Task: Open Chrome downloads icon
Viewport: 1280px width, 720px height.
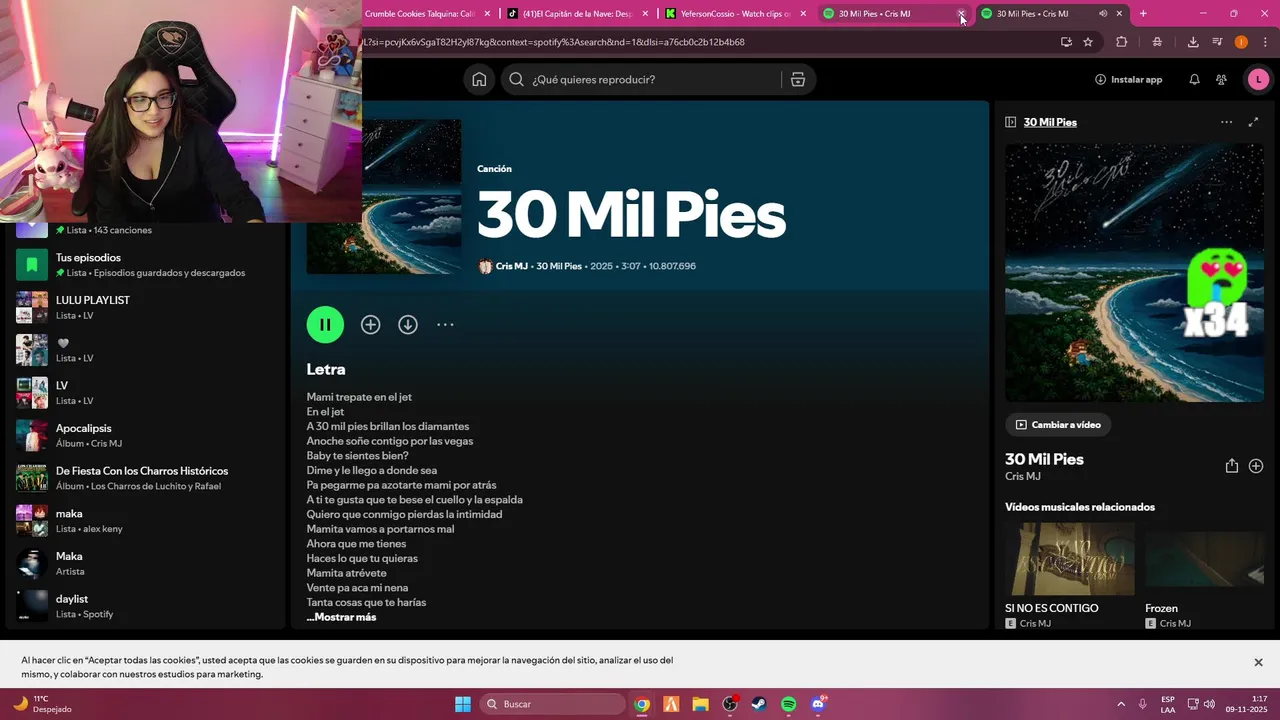Action: pos(1193,42)
